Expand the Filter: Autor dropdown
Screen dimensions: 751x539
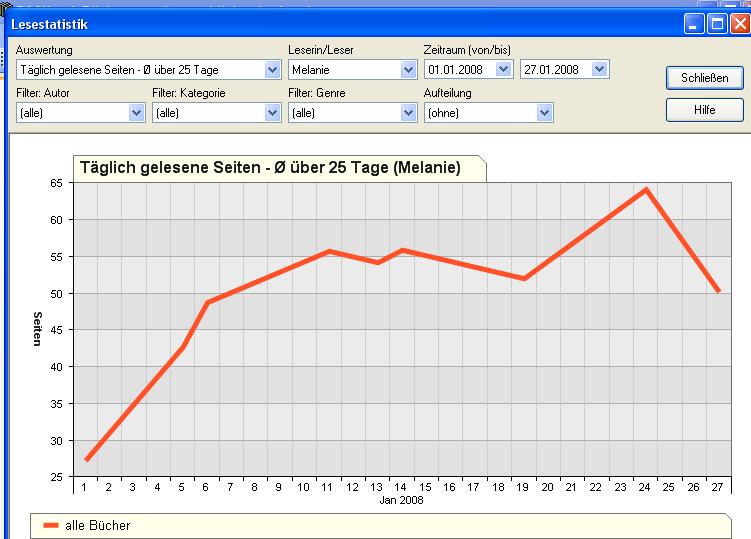pos(137,113)
